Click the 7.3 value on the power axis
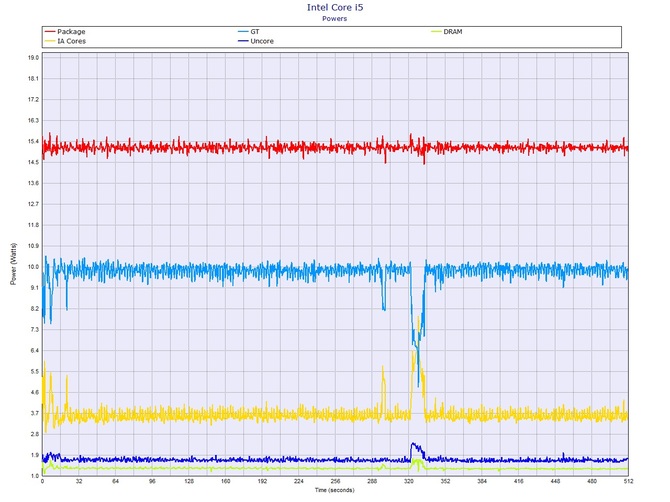This screenshot has height=502, width=670. click(34, 329)
